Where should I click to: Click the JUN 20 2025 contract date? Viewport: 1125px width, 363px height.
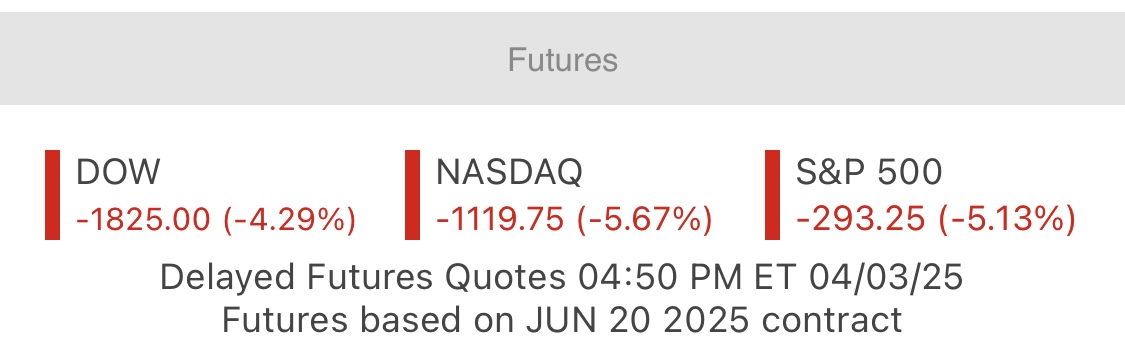[x=639, y=320]
